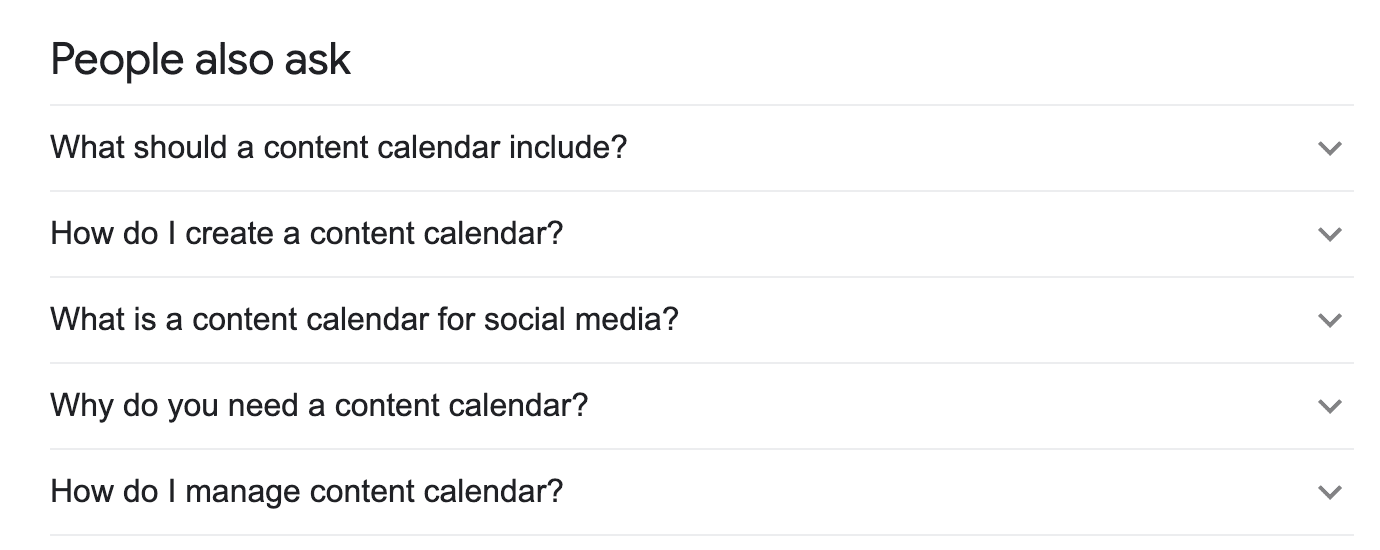The image size is (1380, 550).
Task: Click the 'People also ask' heading
Action: point(200,60)
